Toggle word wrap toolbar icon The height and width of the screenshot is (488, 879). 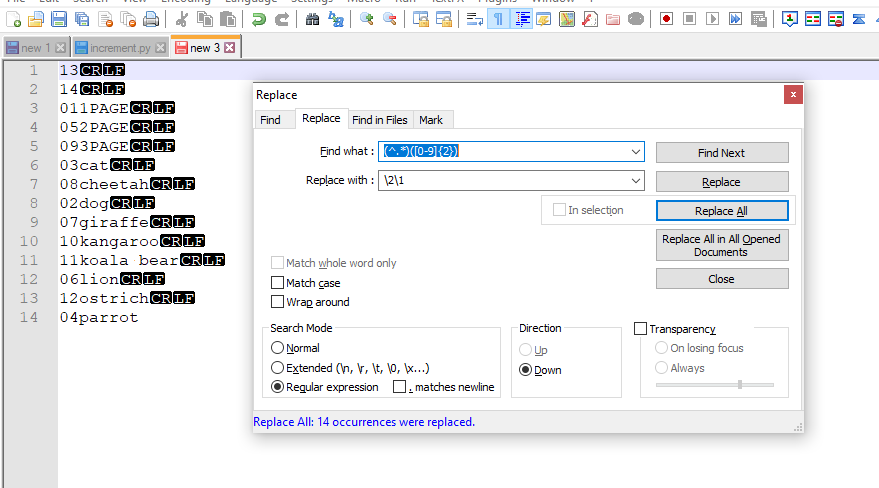[474, 20]
